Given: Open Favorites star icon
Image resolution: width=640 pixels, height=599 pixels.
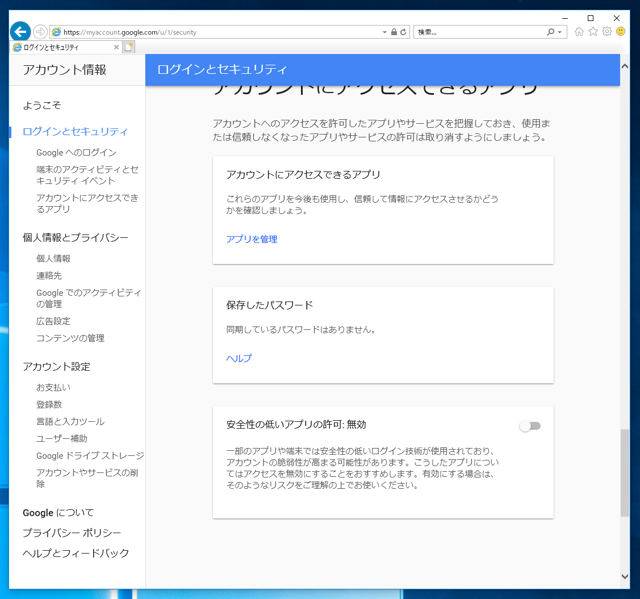Looking at the screenshot, I should point(593,31).
